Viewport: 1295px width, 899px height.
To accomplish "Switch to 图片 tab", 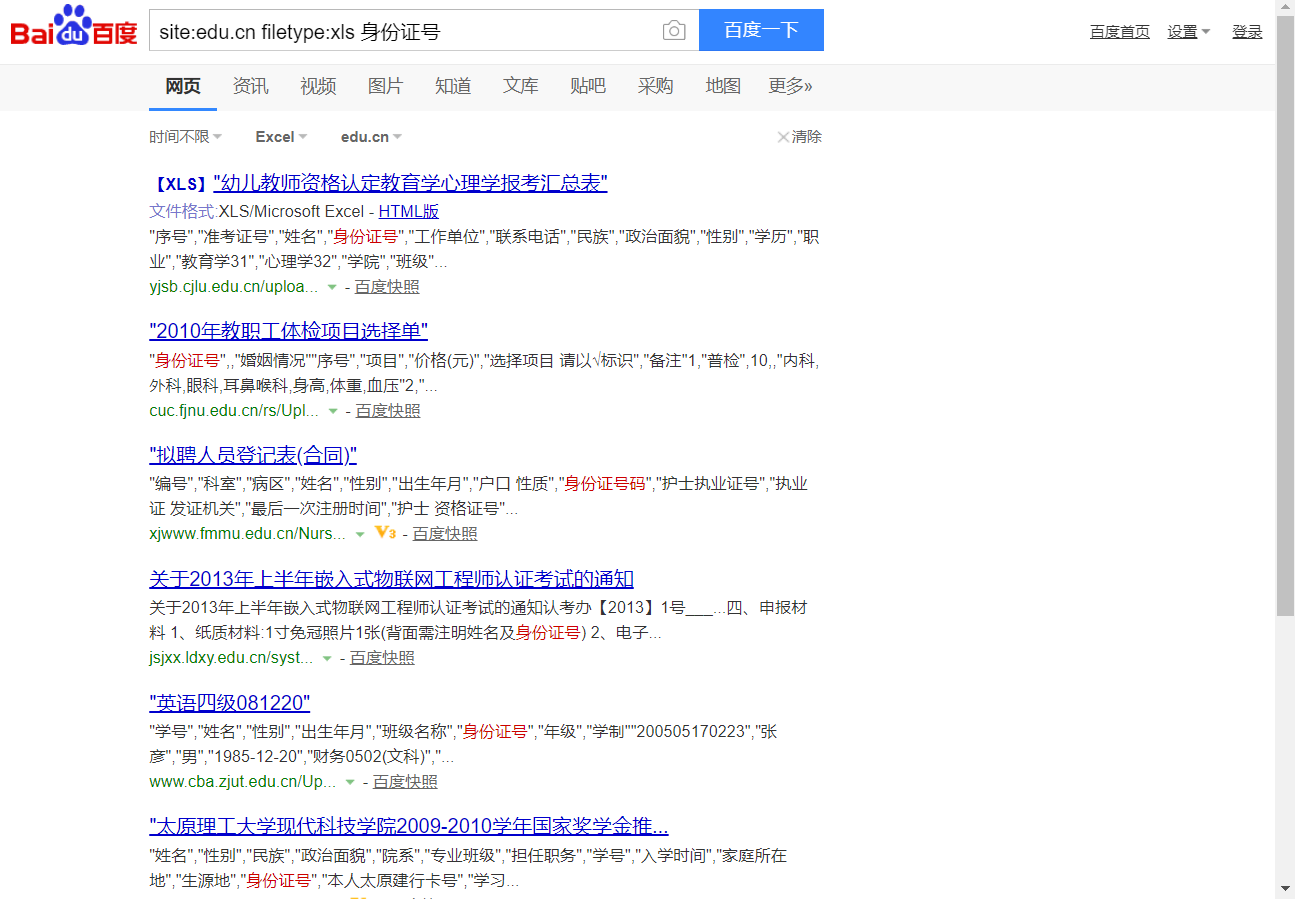I will click(385, 87).
